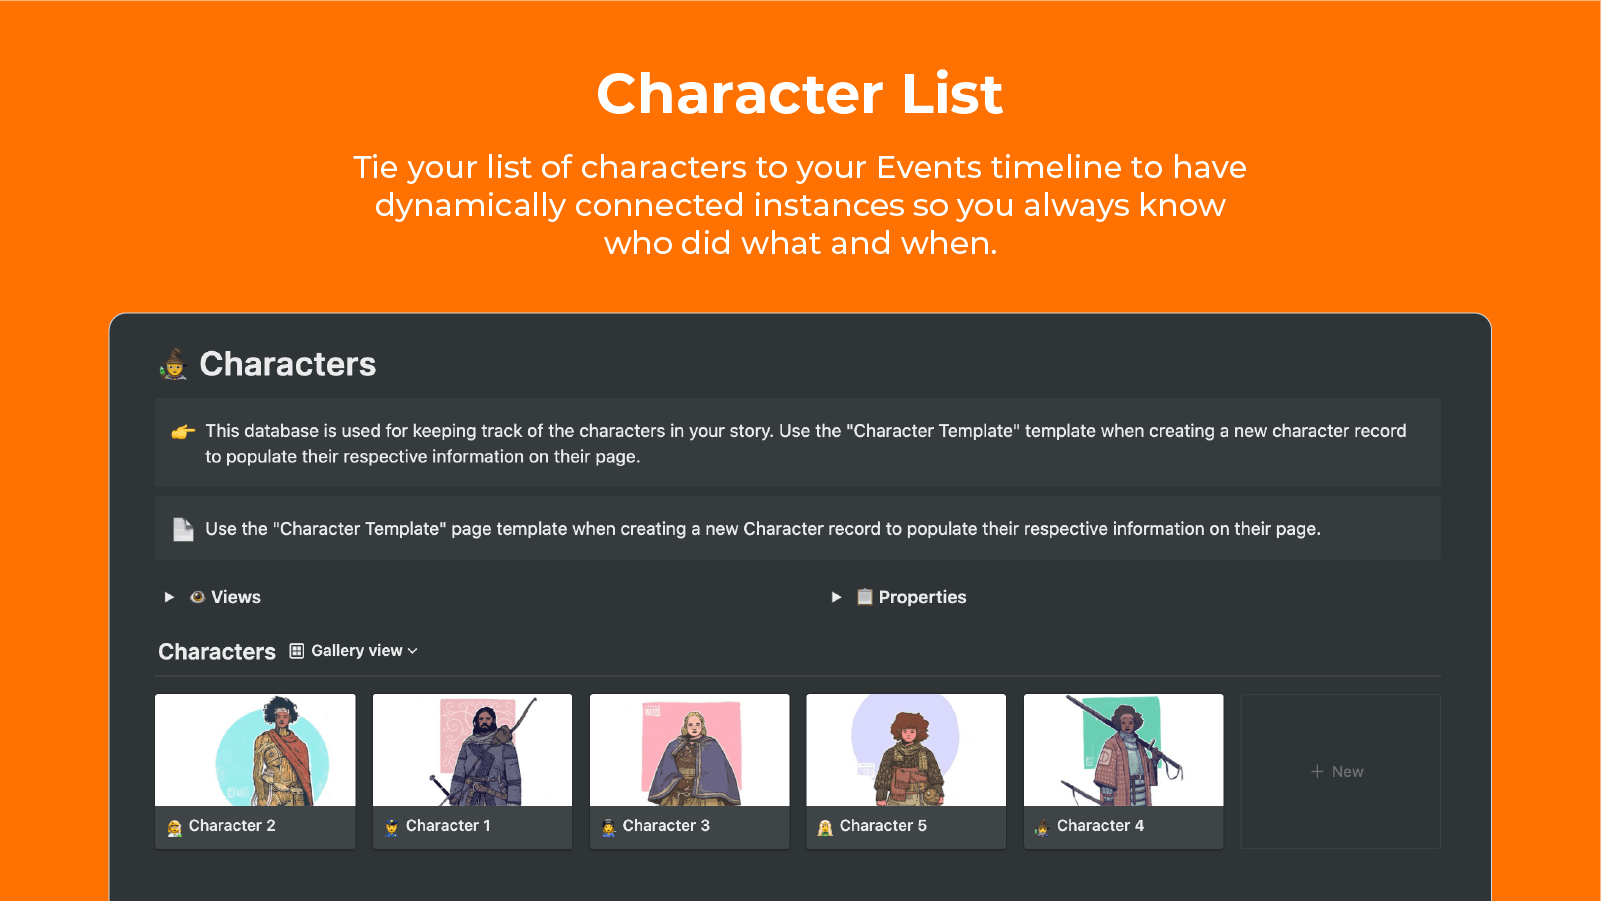
Task: Click the Characters database heading
Action: [217, 652]
